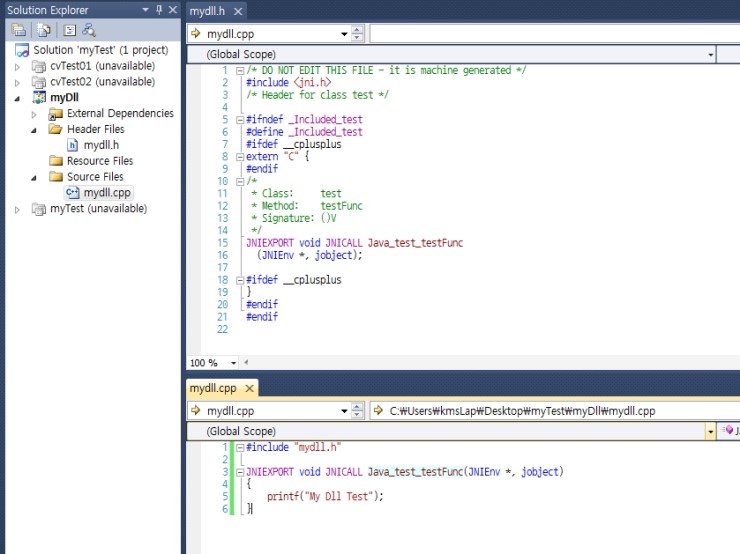The image size is (740, 554).
Task: Select the cvTest02 project icon
Action: click(x=39, y=82)
